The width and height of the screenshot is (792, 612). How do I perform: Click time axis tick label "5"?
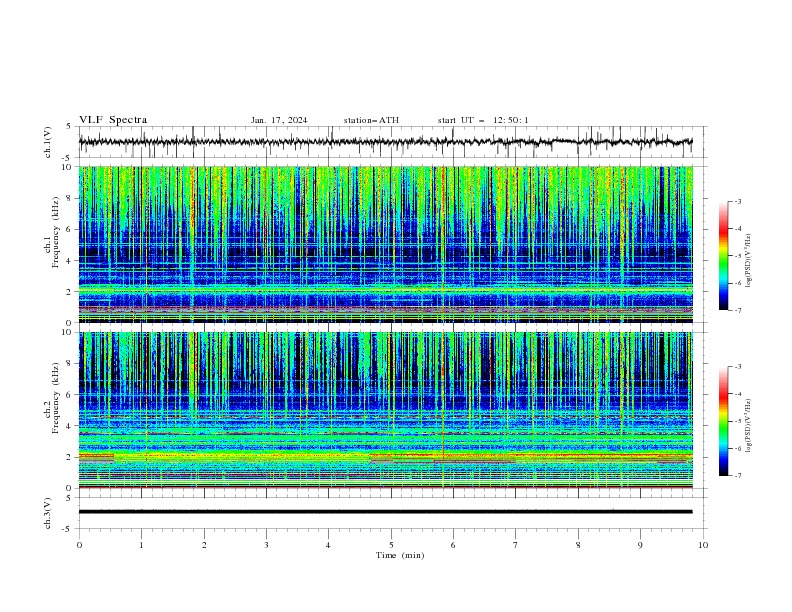pyautogui.click(x=391, y=545)
